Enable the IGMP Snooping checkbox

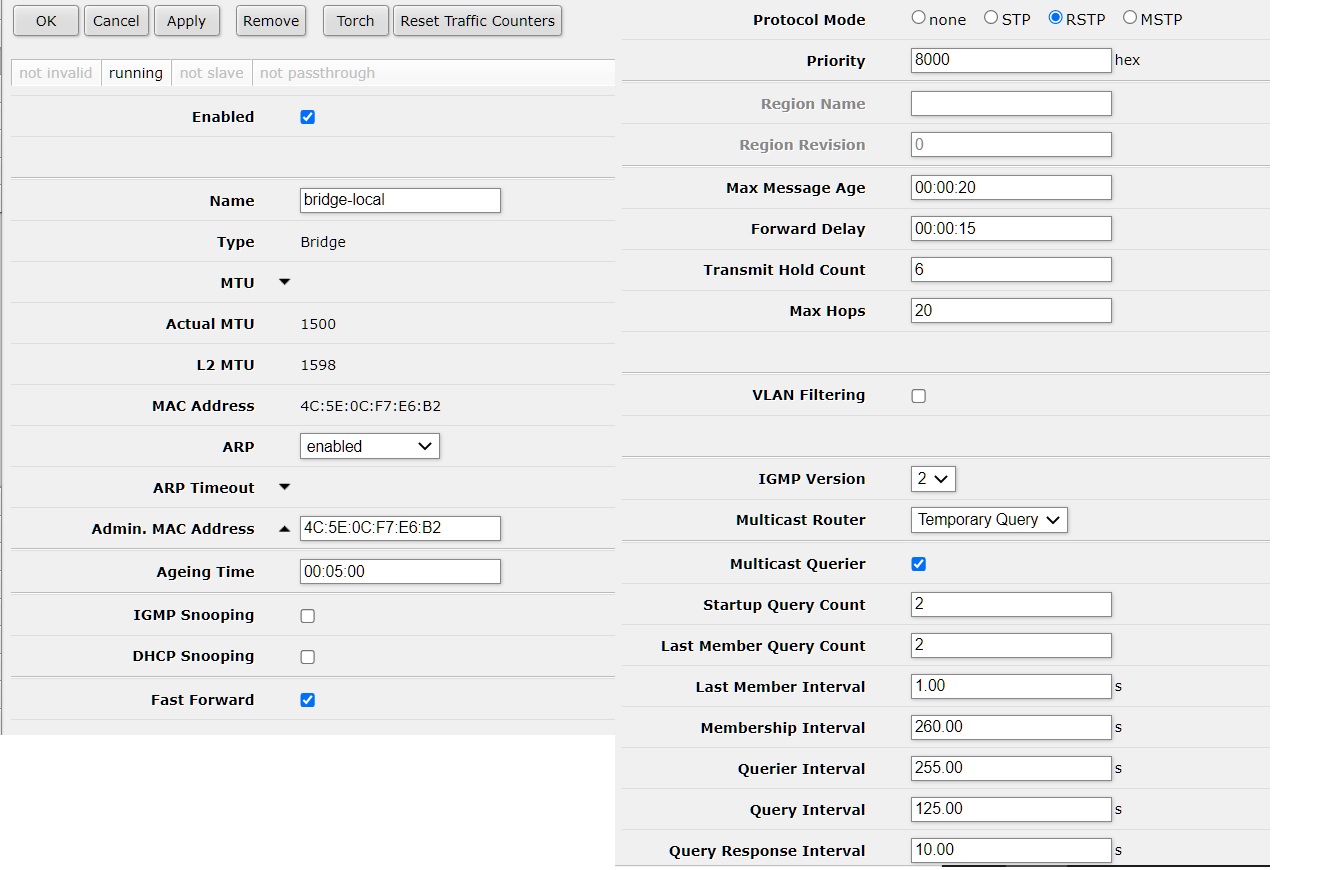308,616
